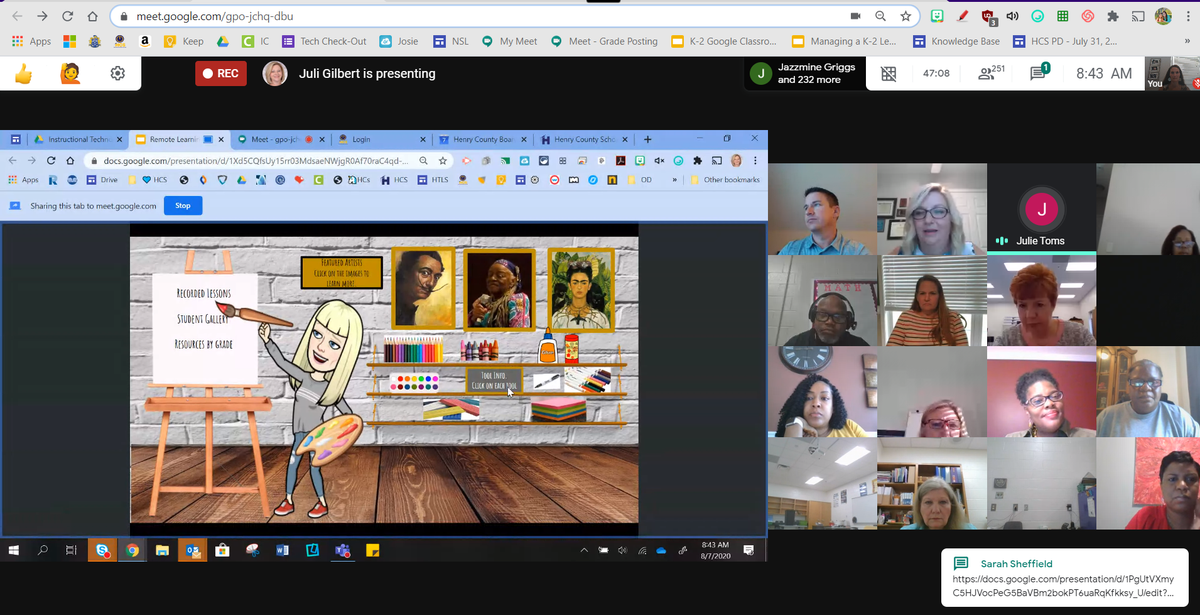The height and width of the screenshot is (615, 1200).
Task: Open the Josie bookmark
Action: pyautogui.click(x=399, y=41)
